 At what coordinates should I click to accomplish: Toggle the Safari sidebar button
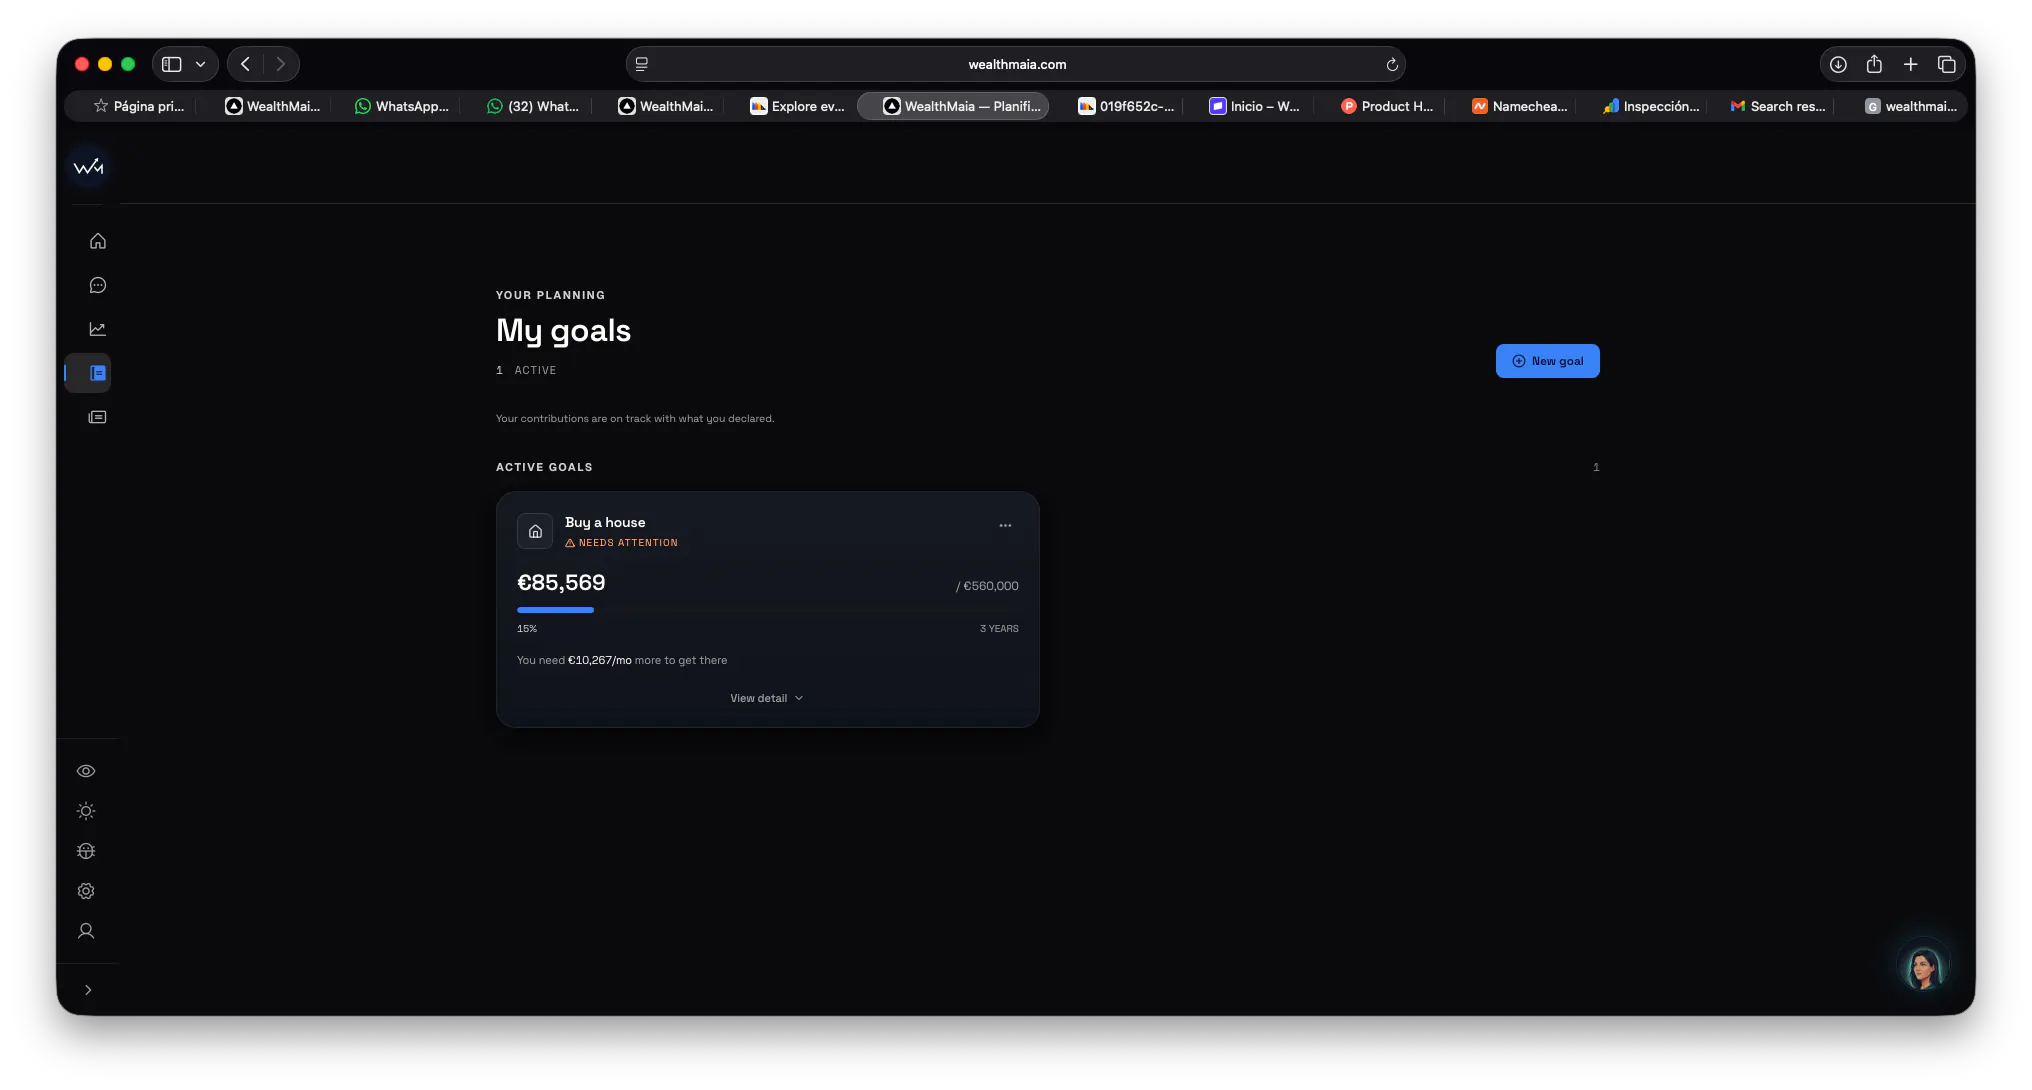tap(172, 64)
